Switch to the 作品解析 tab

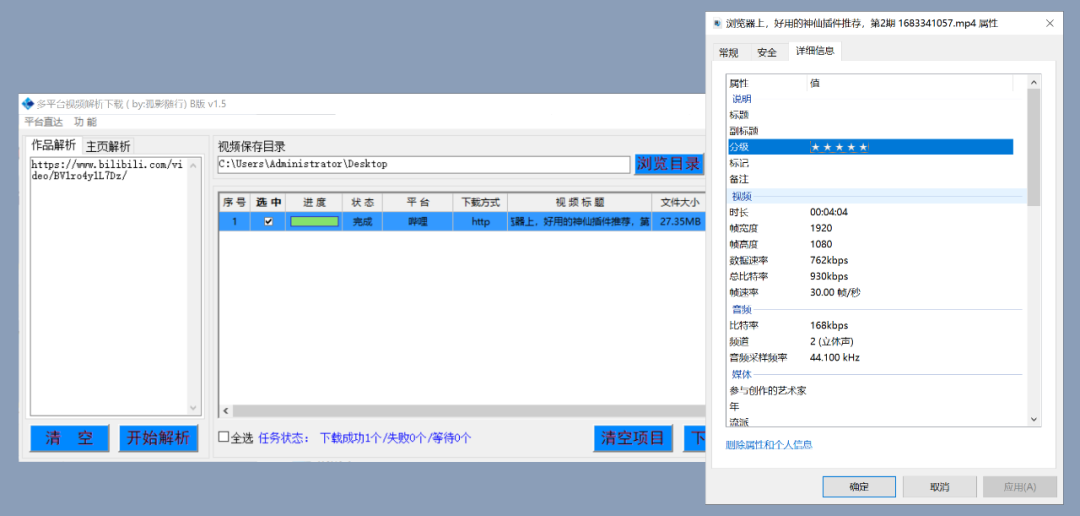[54, 145]
